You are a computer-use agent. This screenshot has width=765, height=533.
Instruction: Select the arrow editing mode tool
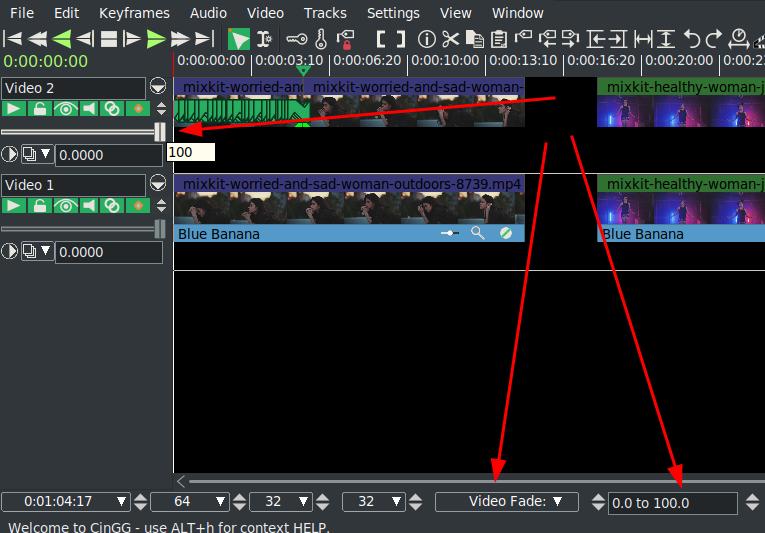[x=239, y=40]
